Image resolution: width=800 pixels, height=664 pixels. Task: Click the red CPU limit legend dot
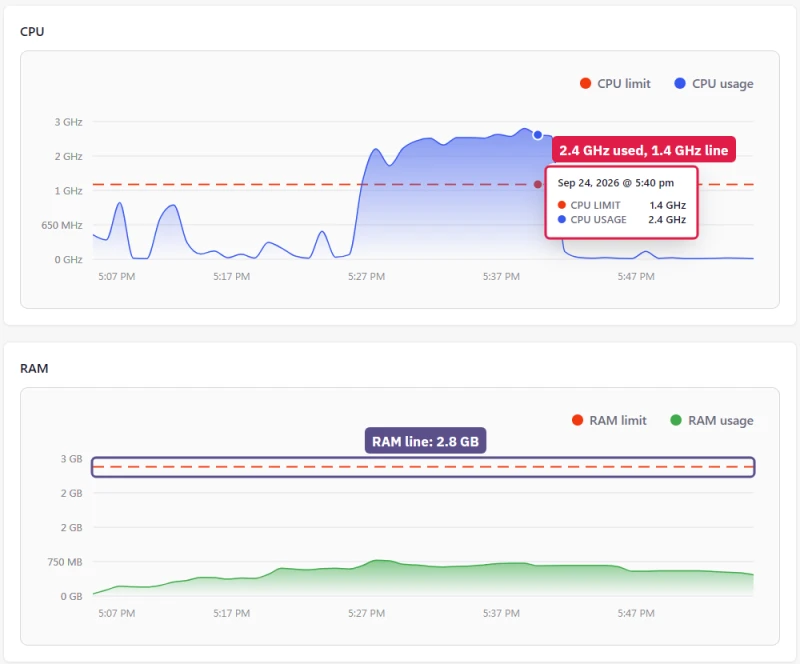click(585, 83)
